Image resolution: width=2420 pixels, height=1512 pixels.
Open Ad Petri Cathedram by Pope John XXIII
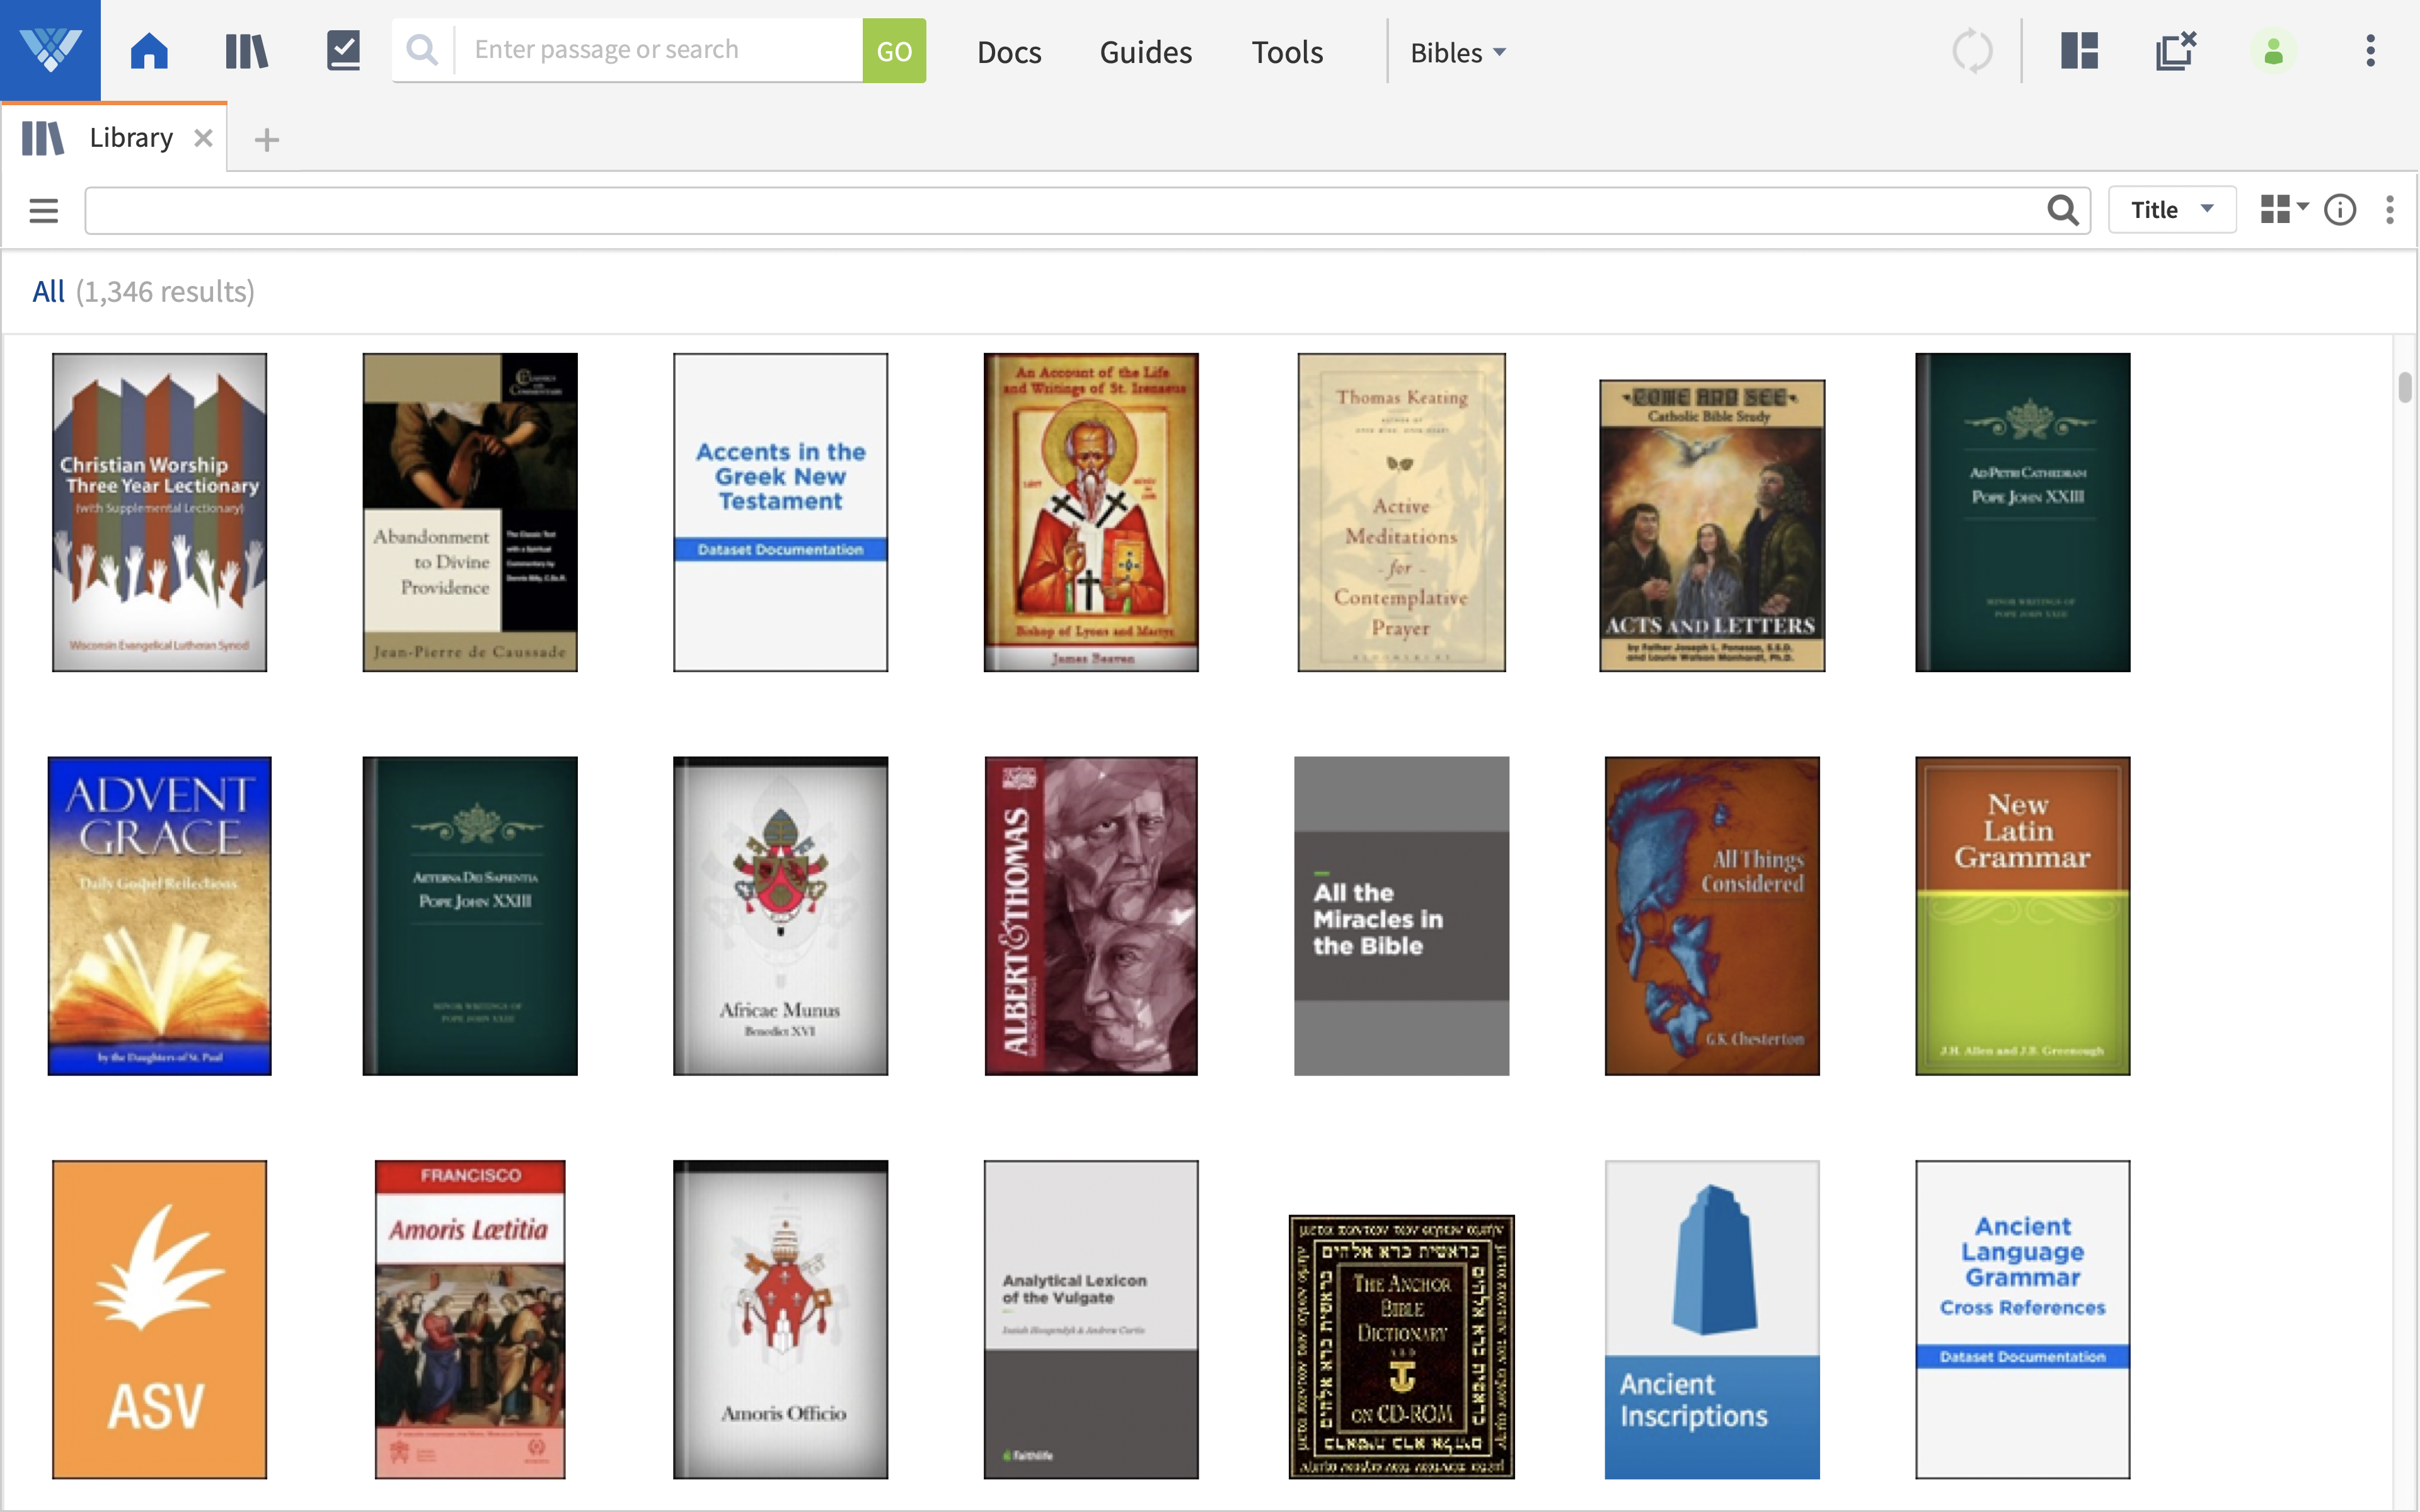click(x=2022, y=512)
